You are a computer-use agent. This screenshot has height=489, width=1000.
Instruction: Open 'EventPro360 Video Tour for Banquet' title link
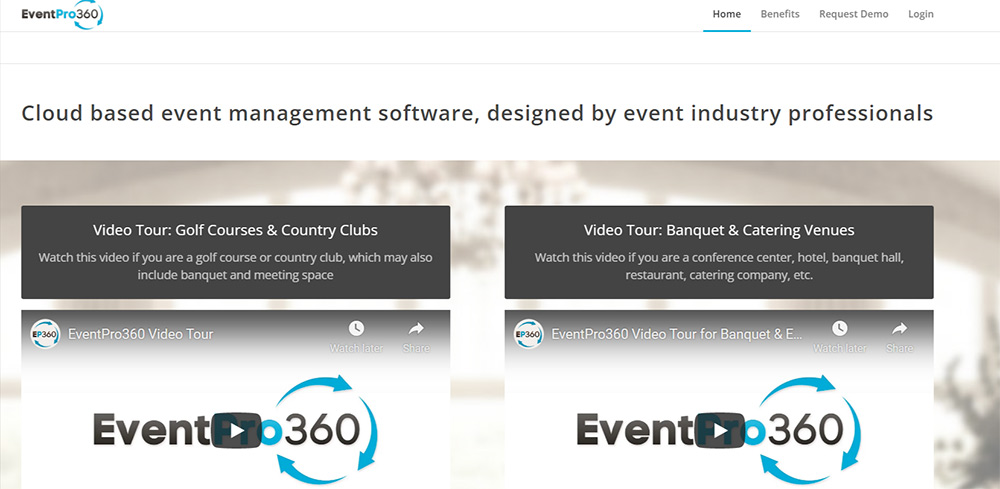pyautogui.click(x=677, y=334)
